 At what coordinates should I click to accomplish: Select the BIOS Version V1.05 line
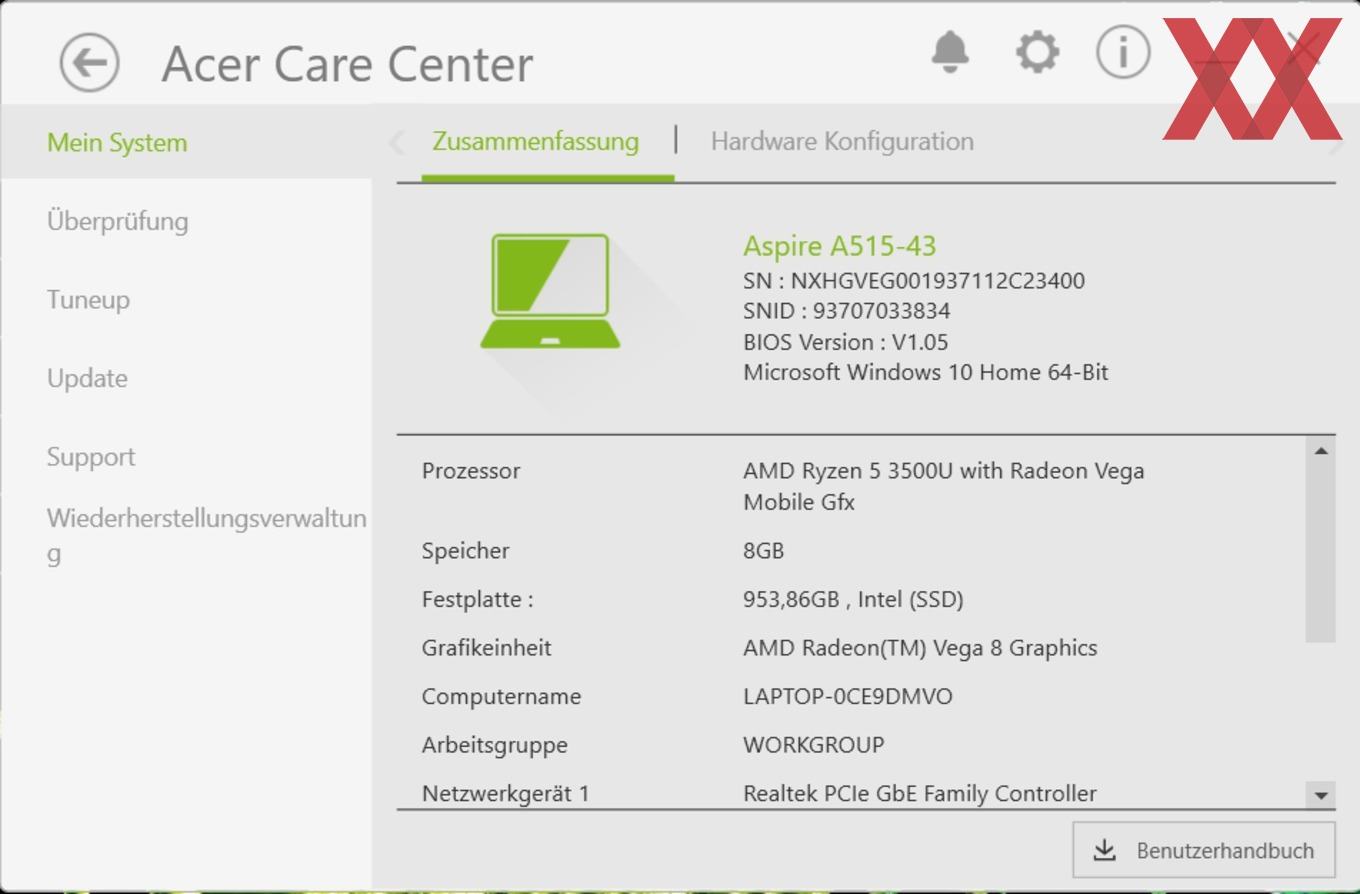pyautogui.click(x=845, y=342)
